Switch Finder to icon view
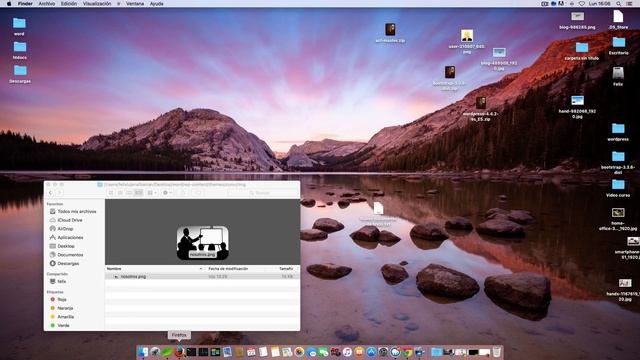Viewport: 640px width, 360px height. (111, 193)
